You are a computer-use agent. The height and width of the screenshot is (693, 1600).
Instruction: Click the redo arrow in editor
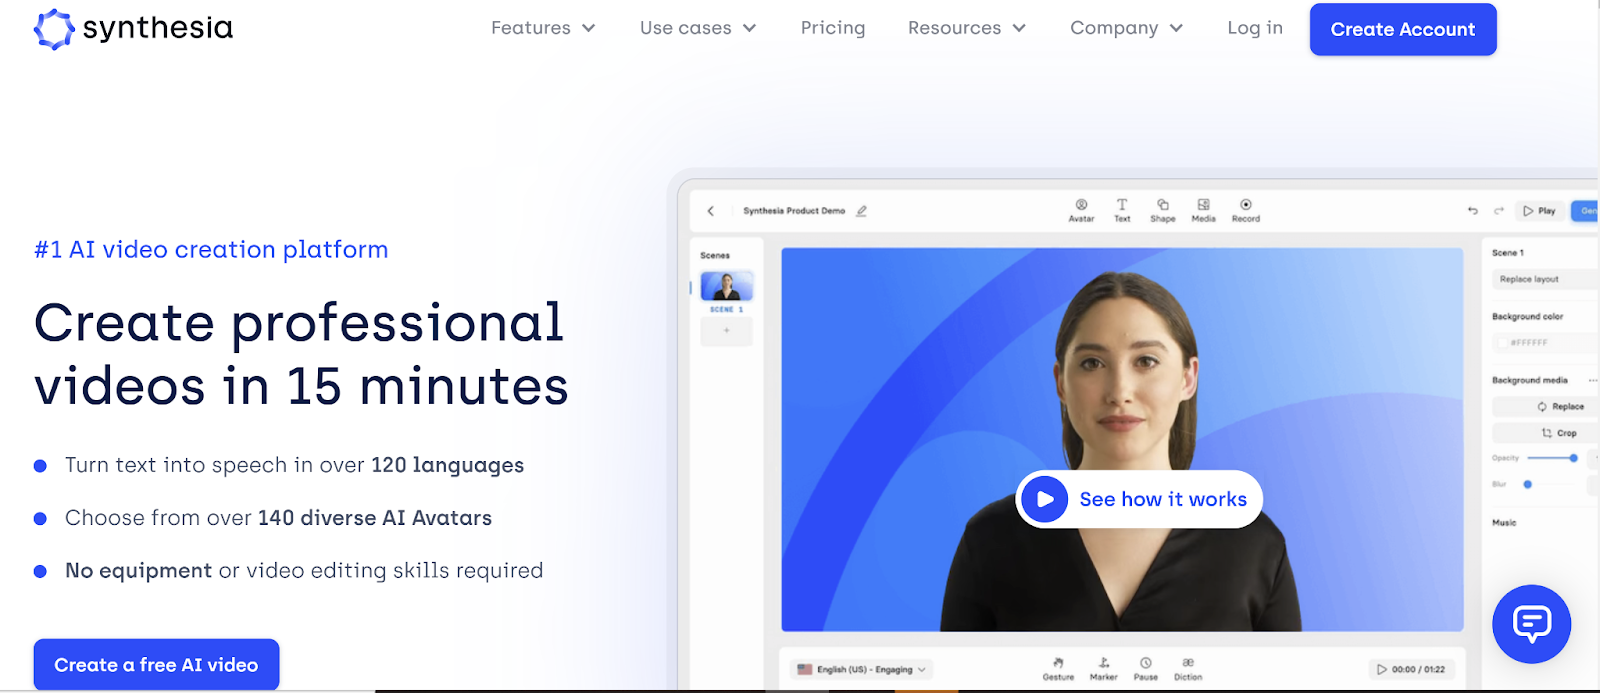(x=1498, y=211)
